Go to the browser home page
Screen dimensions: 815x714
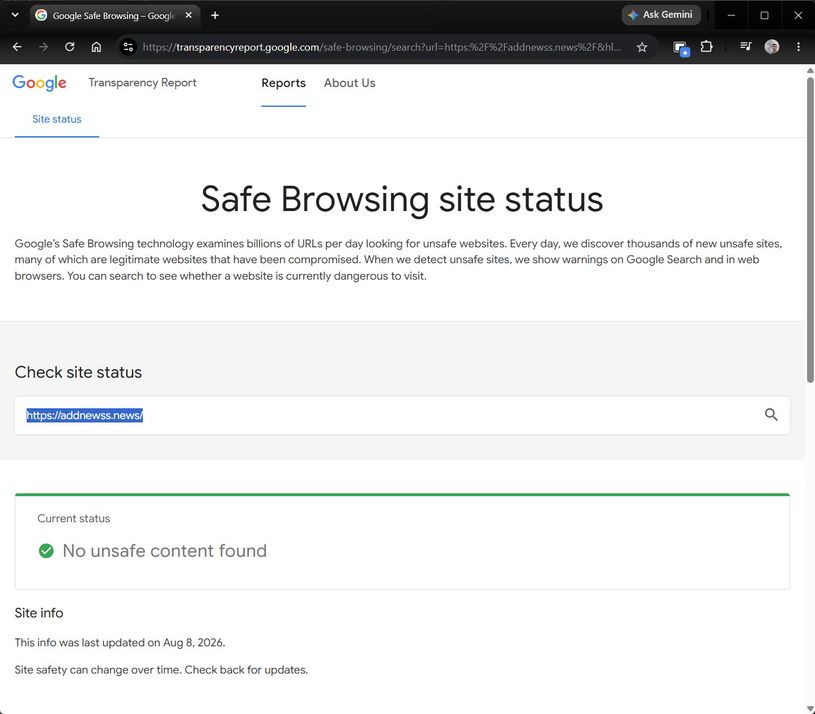tap(96, 47)
